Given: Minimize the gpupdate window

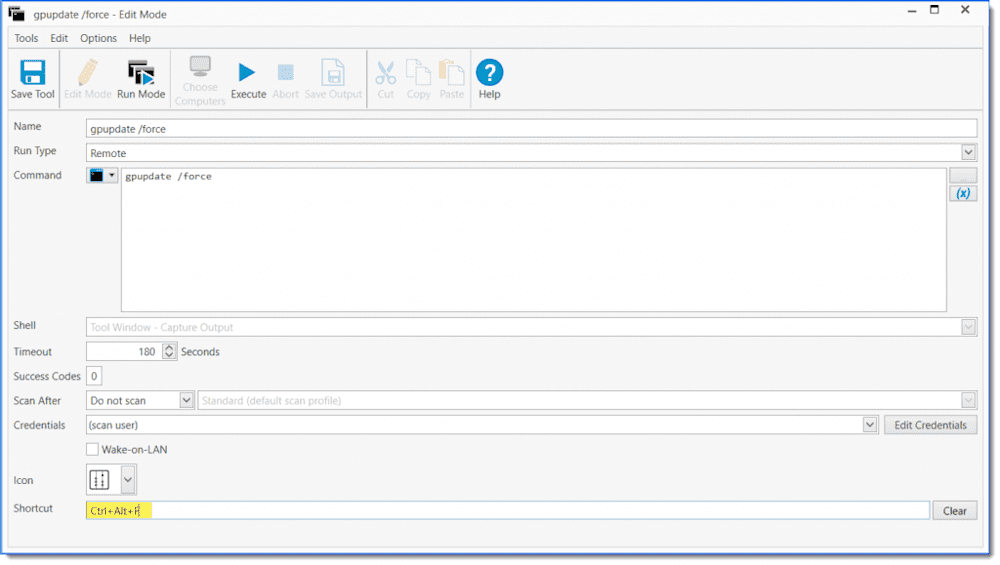Looking at the screenshot, I should [912, 11].
